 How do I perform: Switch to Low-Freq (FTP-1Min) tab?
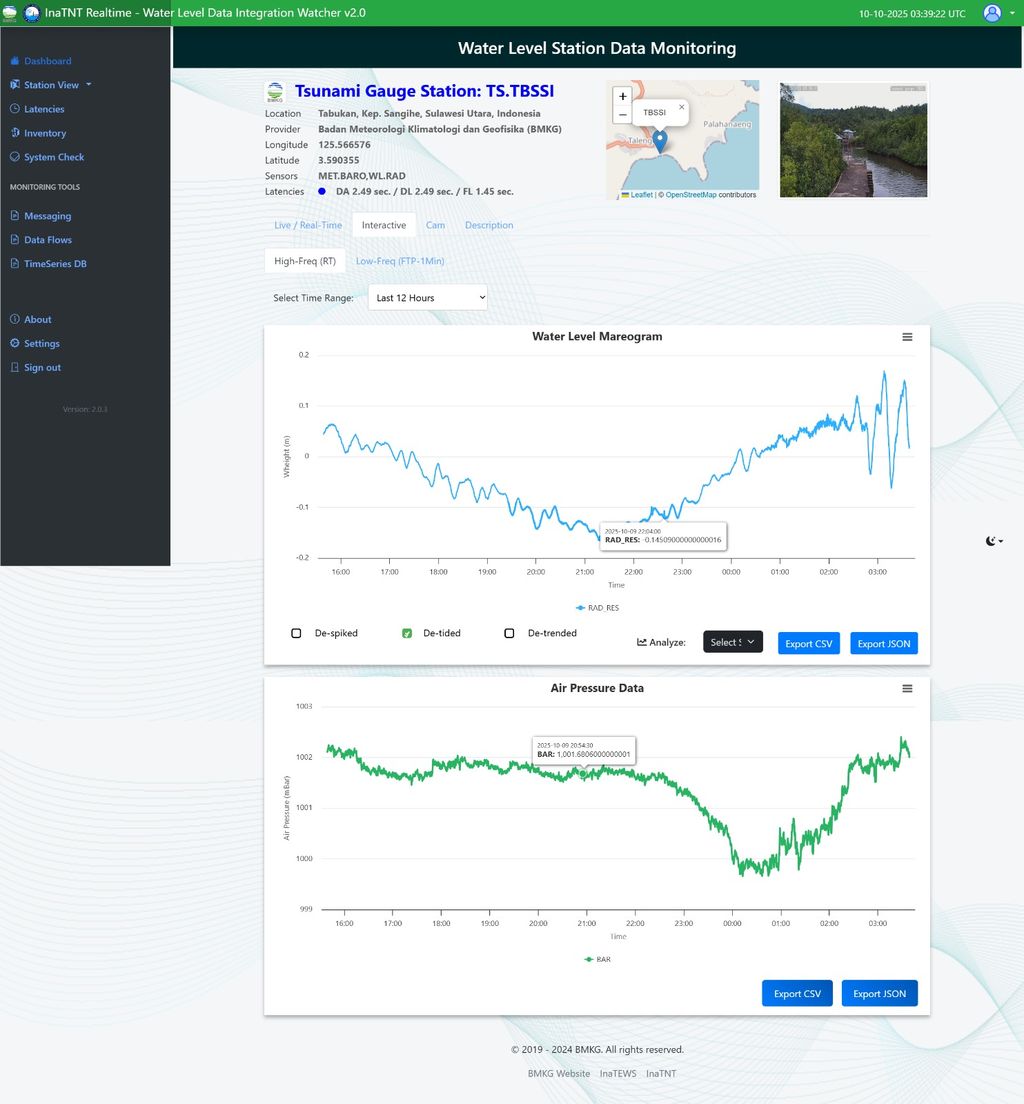click(400, 261)
